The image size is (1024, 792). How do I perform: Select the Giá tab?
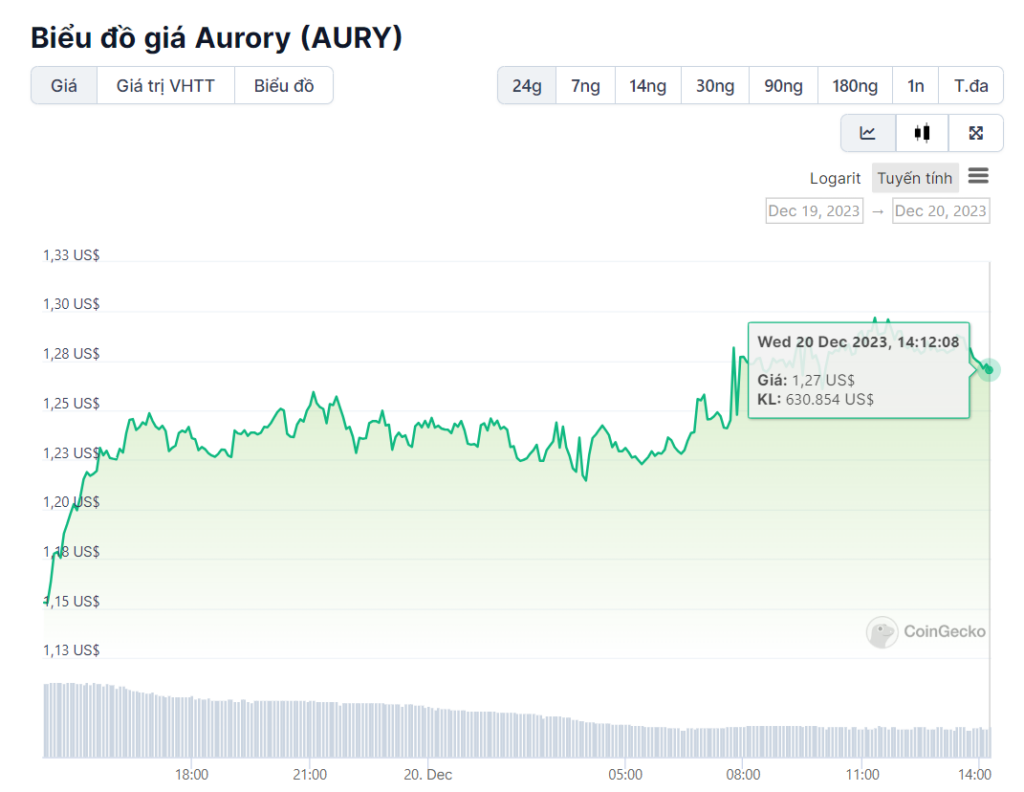[x=64, y=86]
